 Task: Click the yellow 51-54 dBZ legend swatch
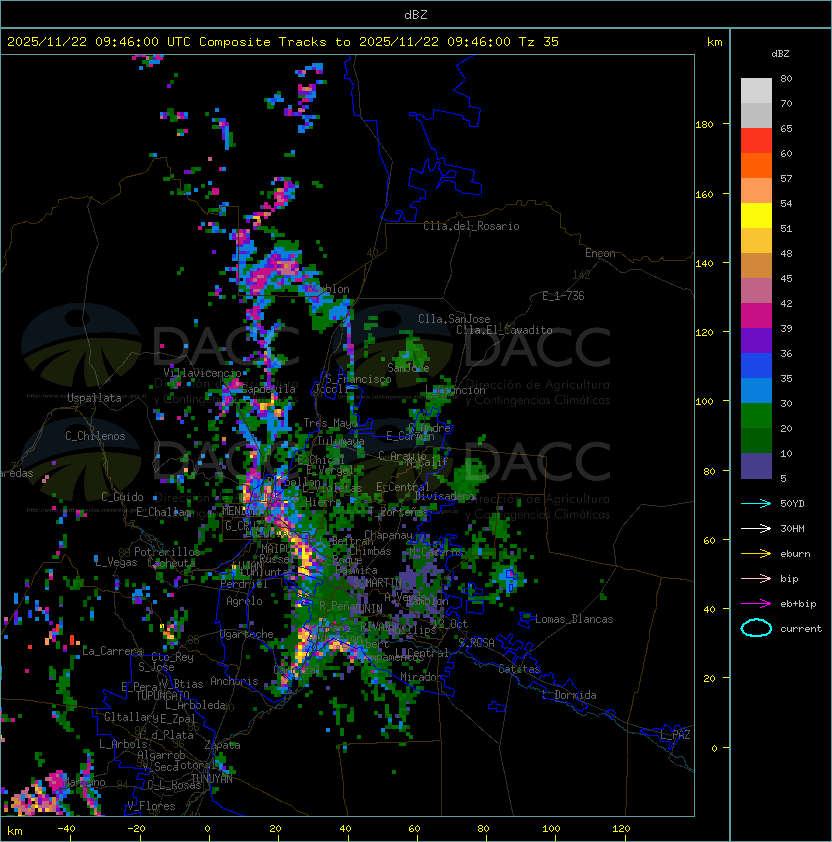tap(756, 215)
